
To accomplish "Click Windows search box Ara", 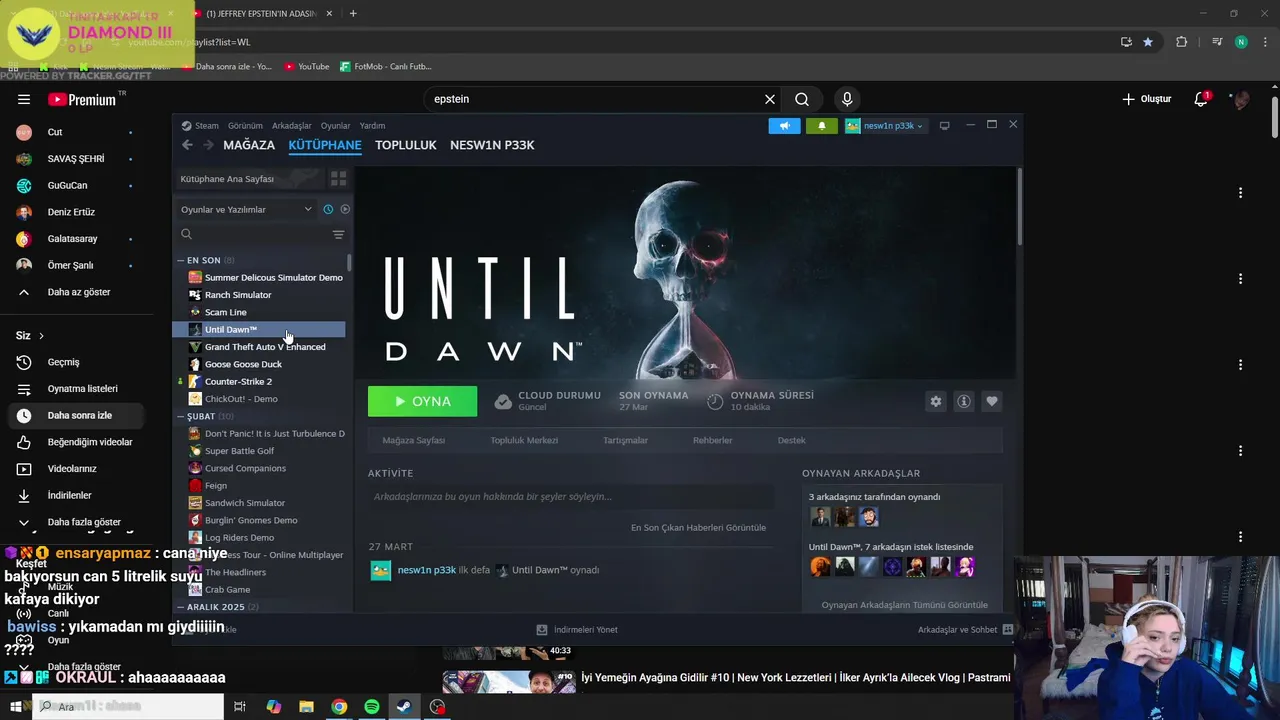I will 128,706.
